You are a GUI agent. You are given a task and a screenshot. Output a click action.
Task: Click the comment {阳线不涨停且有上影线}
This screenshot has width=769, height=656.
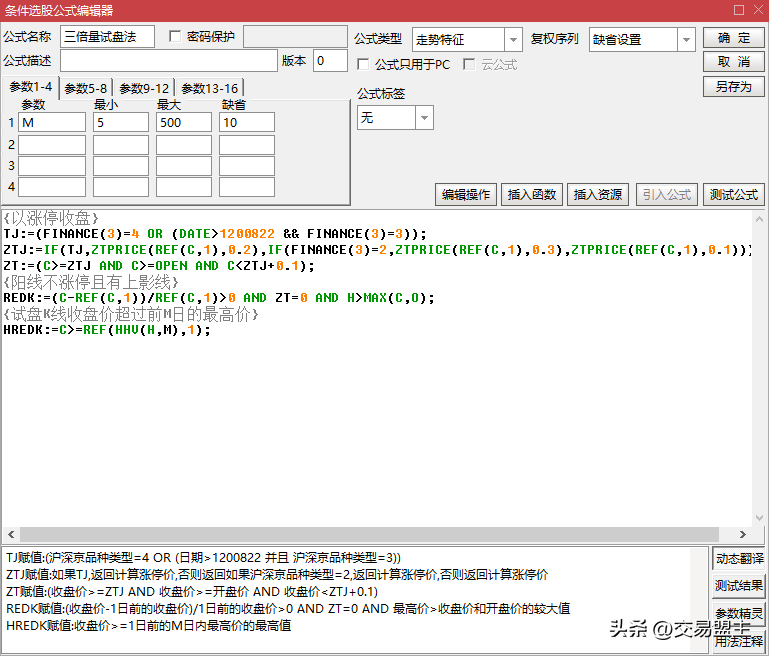pyautogui.click(x=91, y=282)
